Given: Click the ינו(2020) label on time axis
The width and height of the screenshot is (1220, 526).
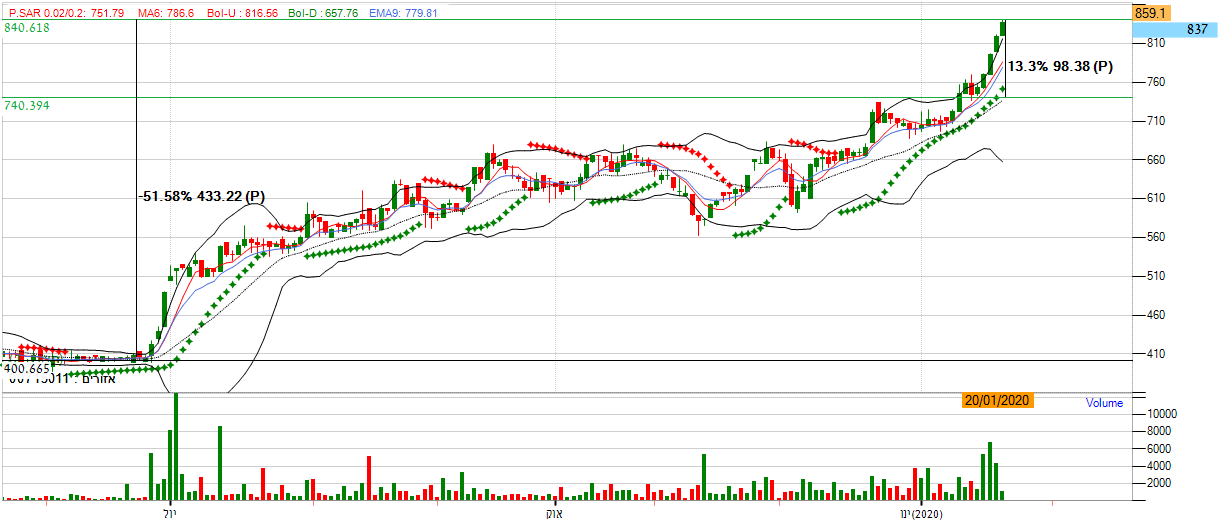Looking at the screenshot, I should pyautogui.click(x=921, y=514).
